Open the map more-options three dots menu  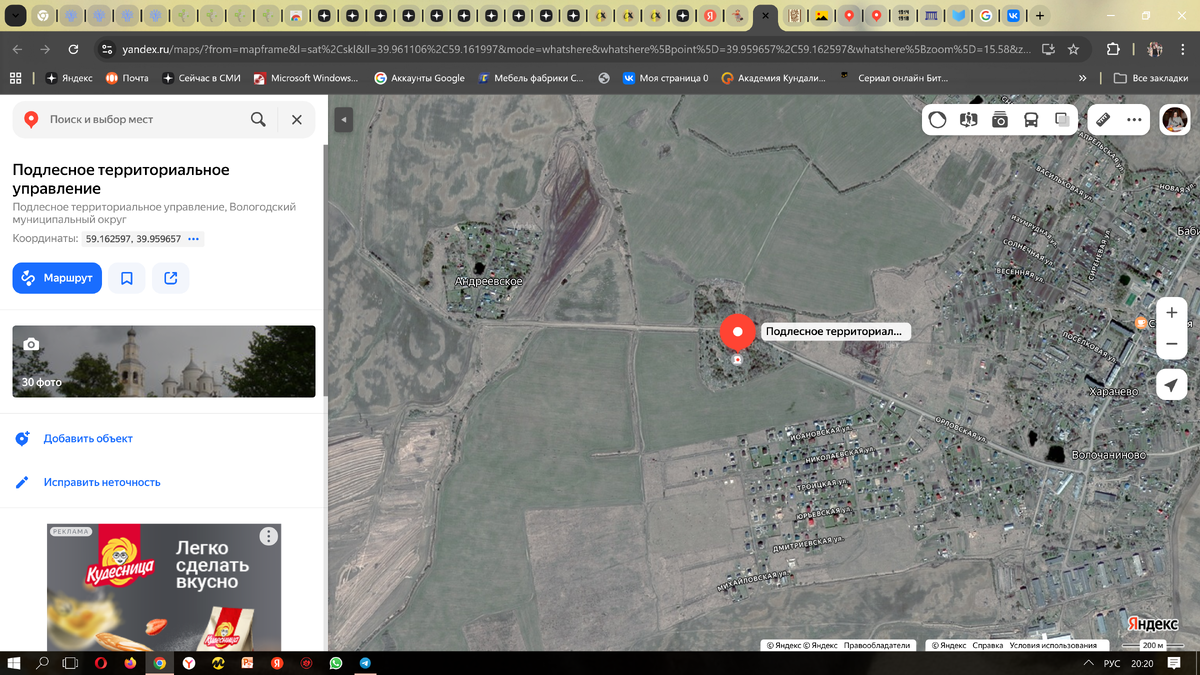pos(1134,120)
